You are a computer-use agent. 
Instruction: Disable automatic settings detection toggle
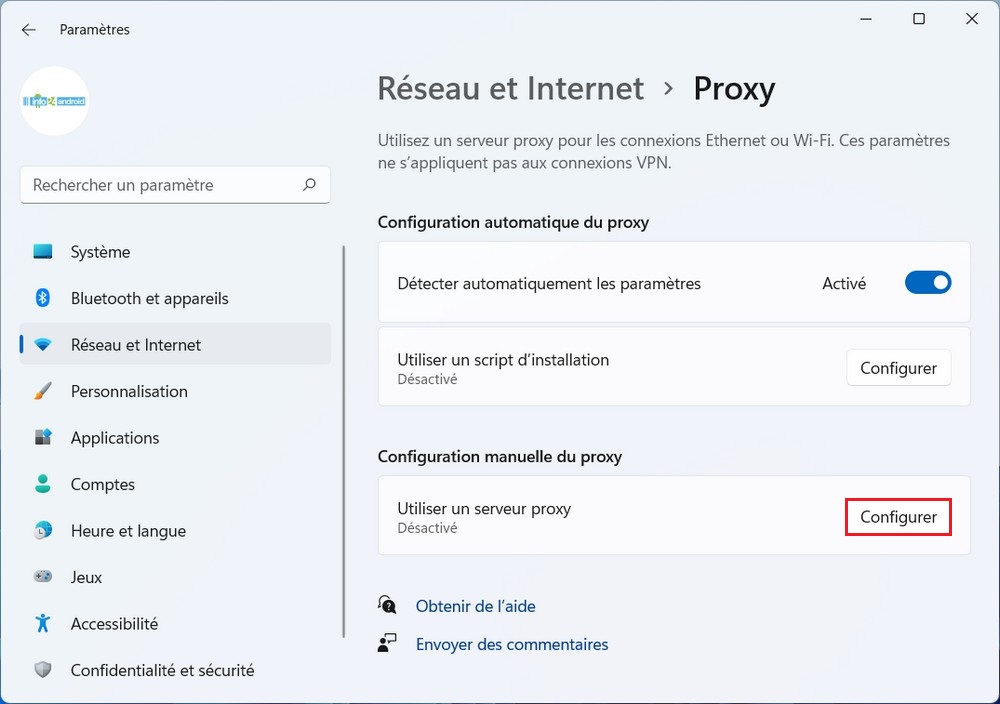927,283
